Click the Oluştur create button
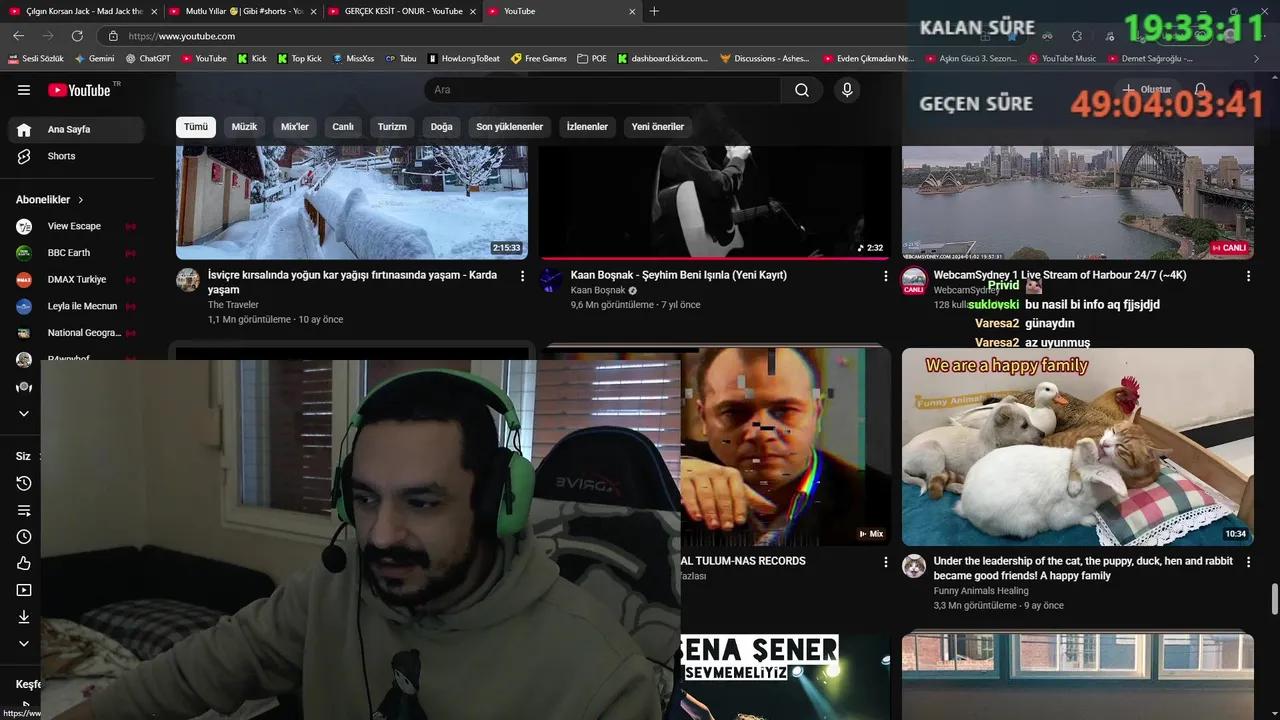Screen dimensions: 1280x720 coord(1146,90)
